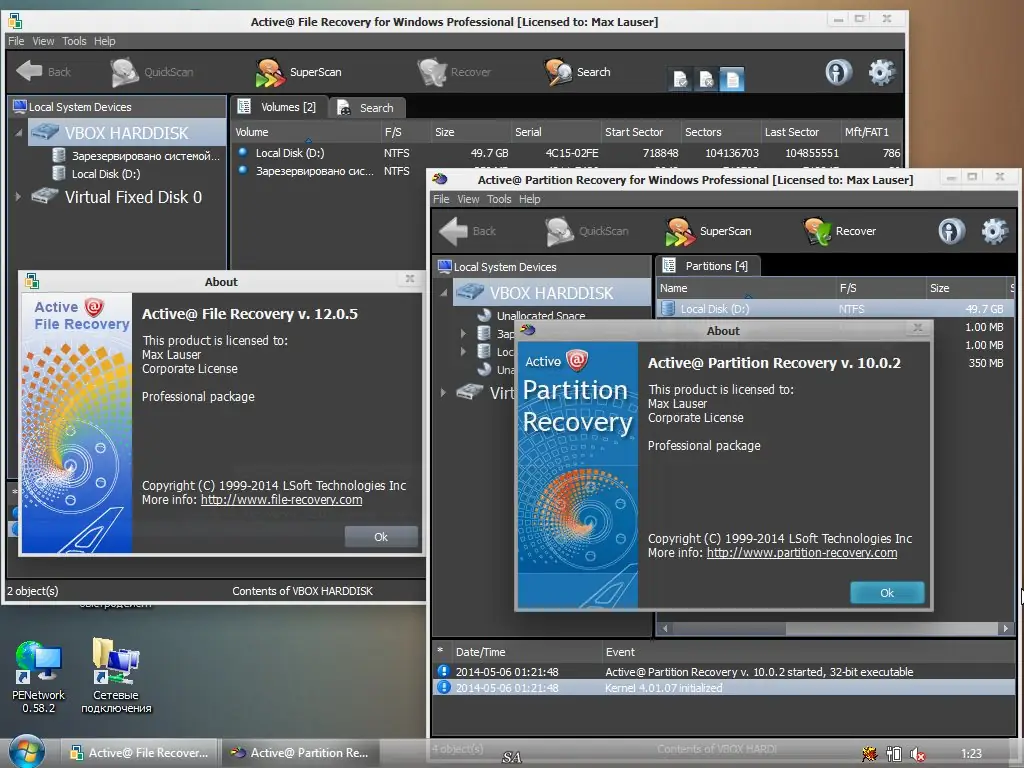Click Recover in File Recovery toolbar
The width and height of the screenshot is (1024, 768).
[x=455, y=72]
